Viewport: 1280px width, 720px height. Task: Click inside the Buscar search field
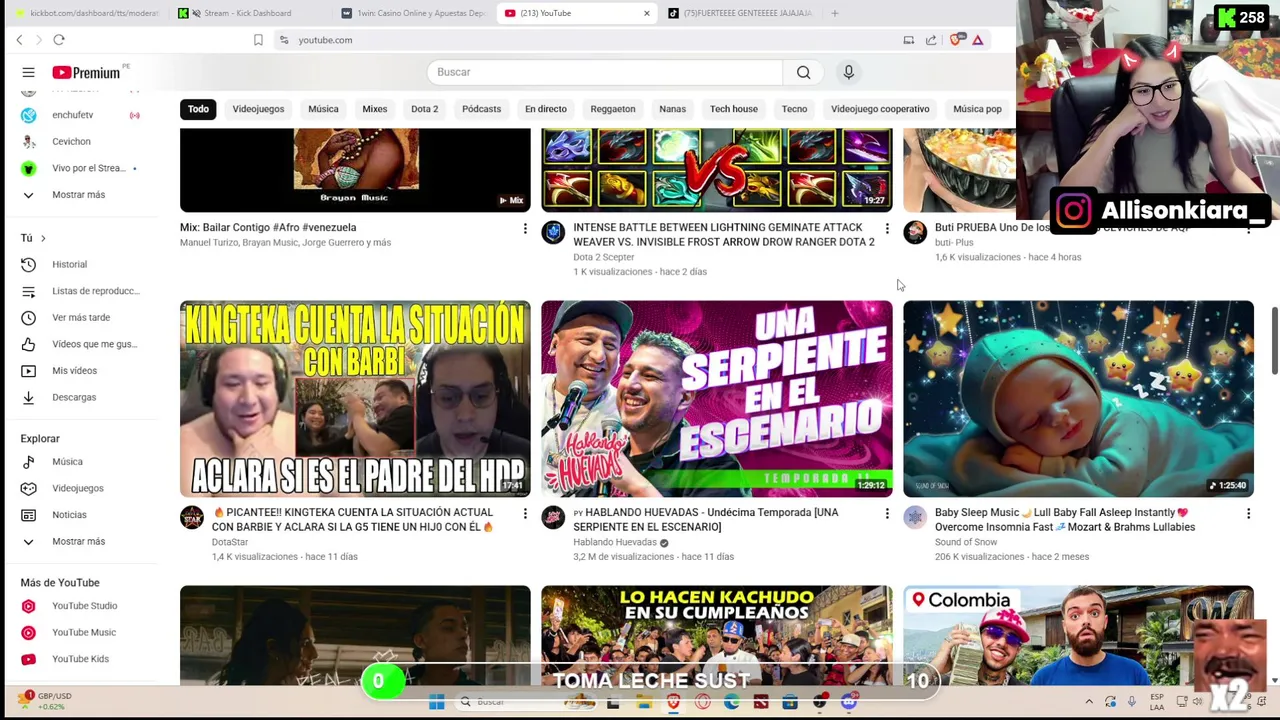(x=605, y=72)
